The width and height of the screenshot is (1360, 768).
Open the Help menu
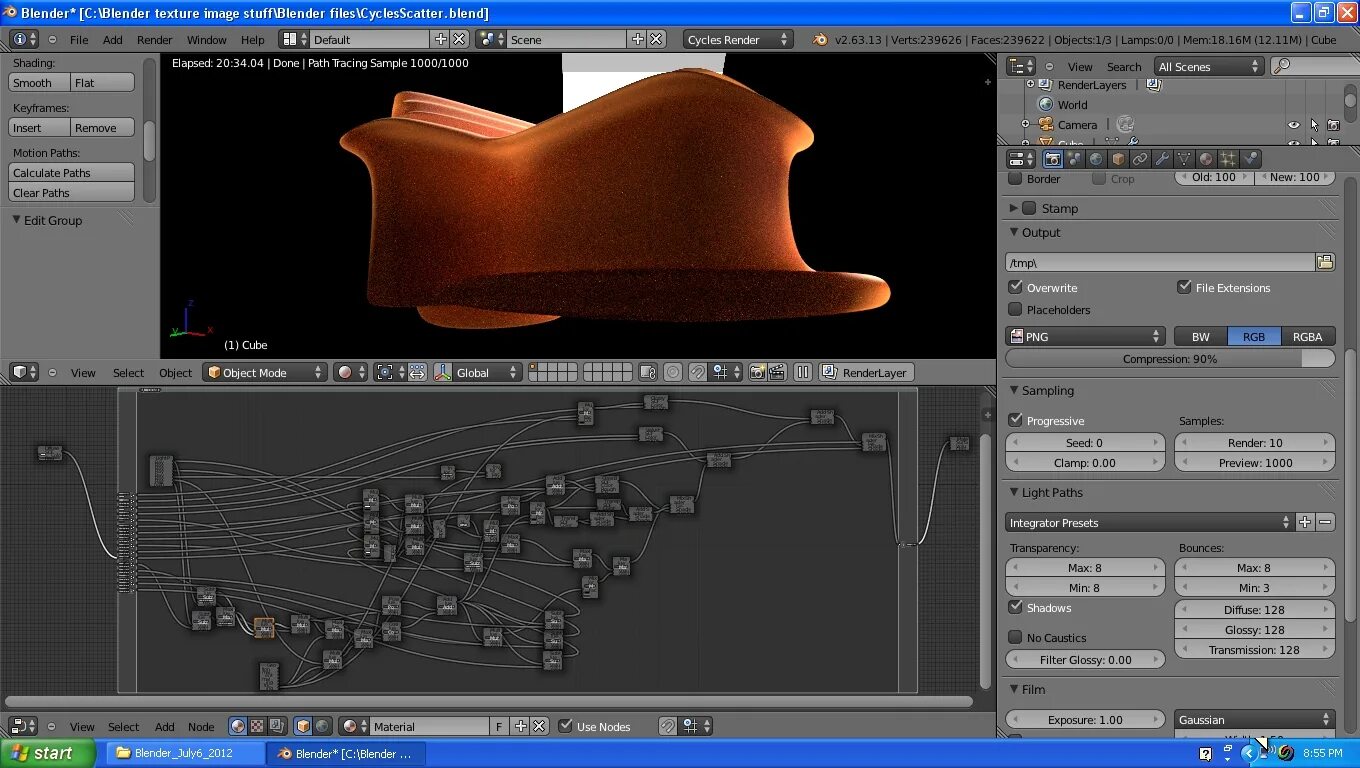click(253, 39)
